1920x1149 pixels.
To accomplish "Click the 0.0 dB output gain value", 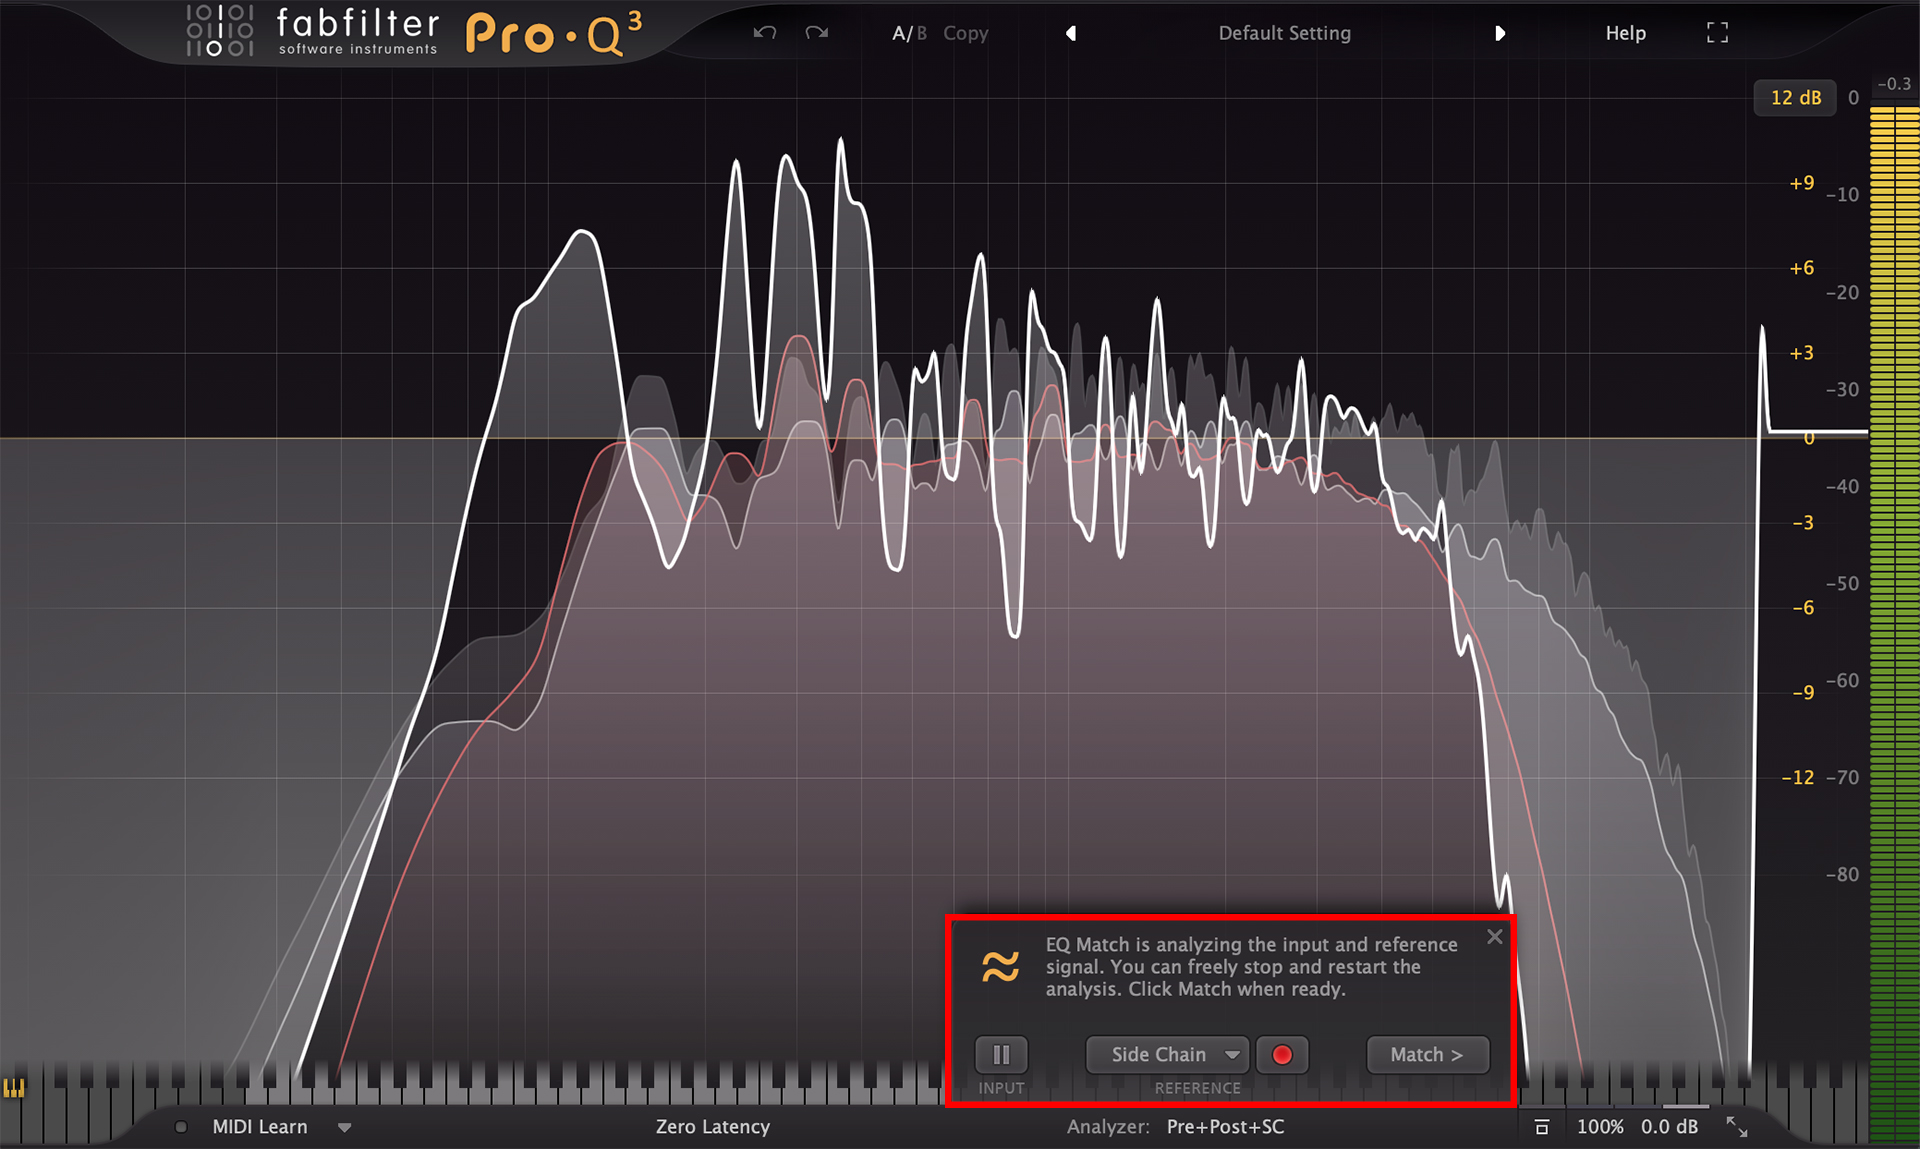I will point(1669,1127).
